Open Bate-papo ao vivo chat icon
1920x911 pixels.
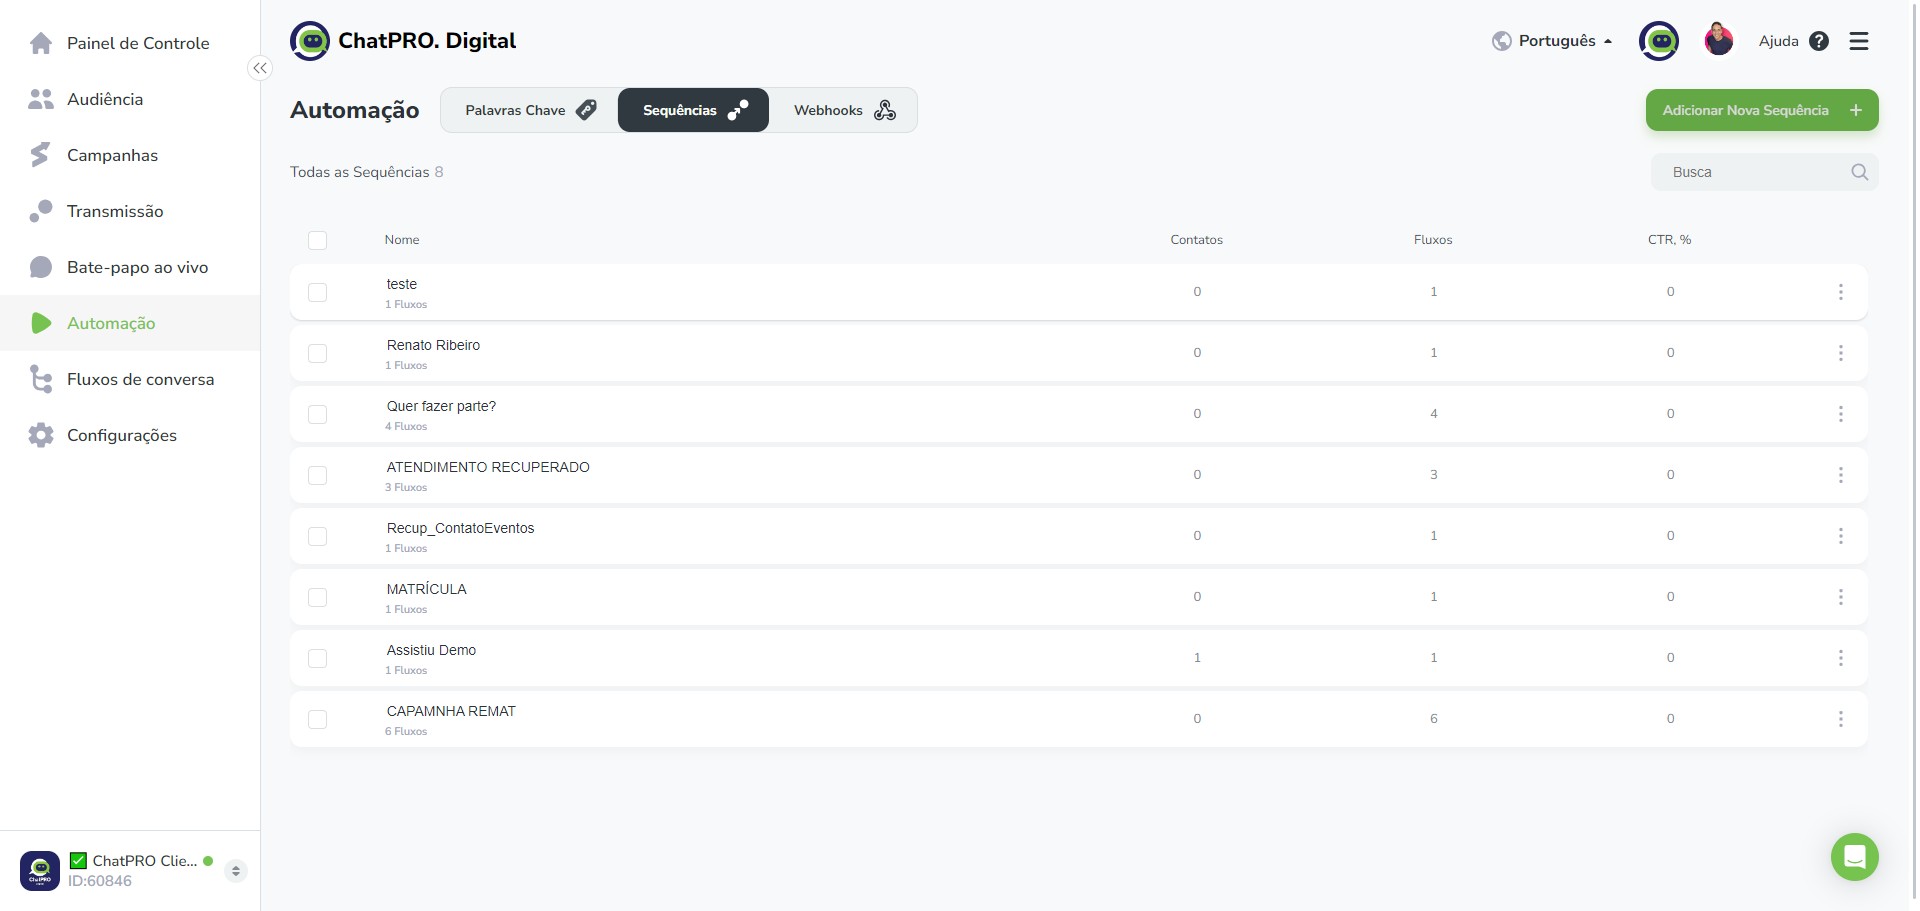(x=41, y=267)
